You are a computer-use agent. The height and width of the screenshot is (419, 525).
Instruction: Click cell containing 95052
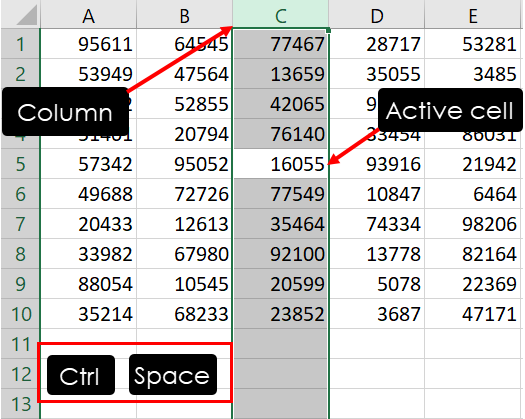[184, 164]
